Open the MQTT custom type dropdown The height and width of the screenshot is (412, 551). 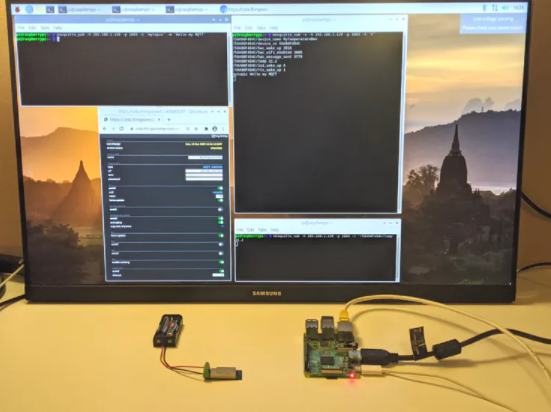(x=213, y=167)
